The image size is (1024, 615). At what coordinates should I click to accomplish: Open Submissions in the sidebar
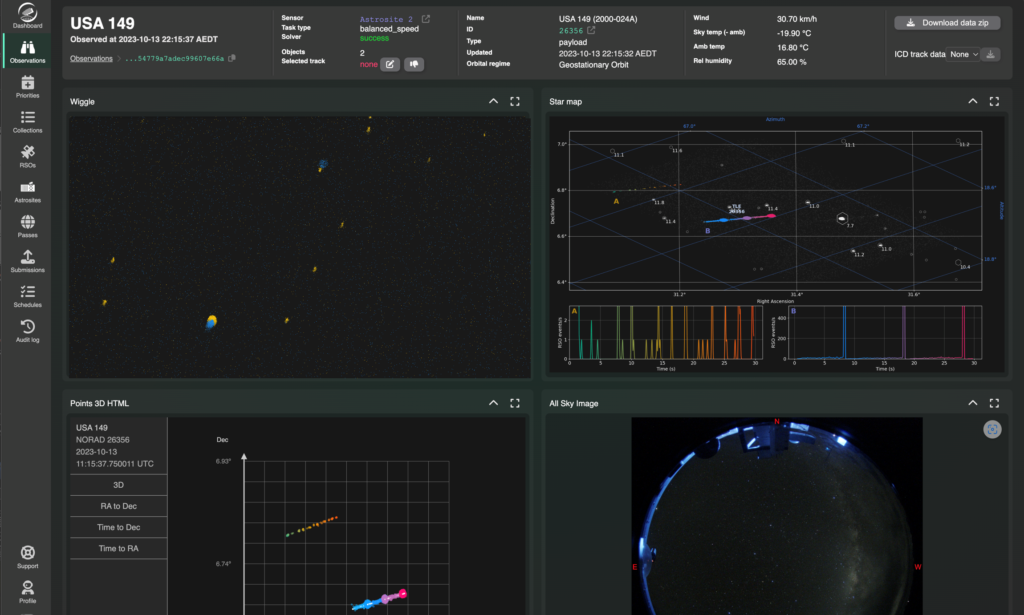click(x=27, y=261)
